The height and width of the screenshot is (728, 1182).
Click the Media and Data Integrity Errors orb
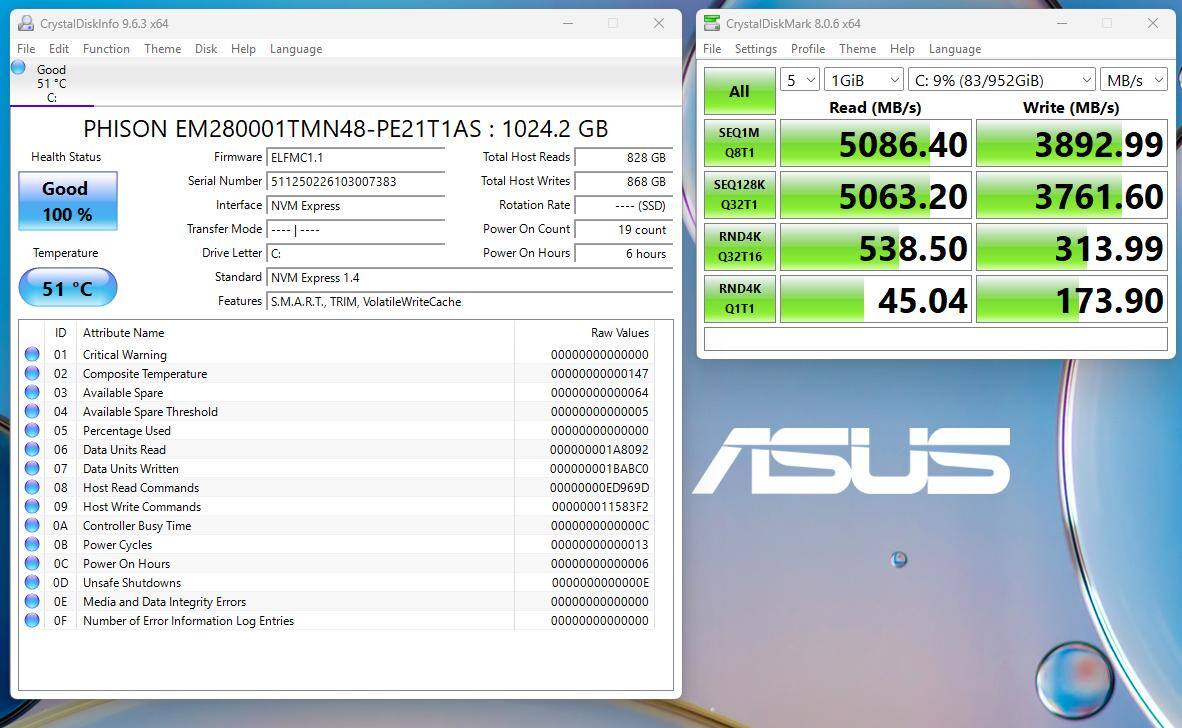coord(32,601)
